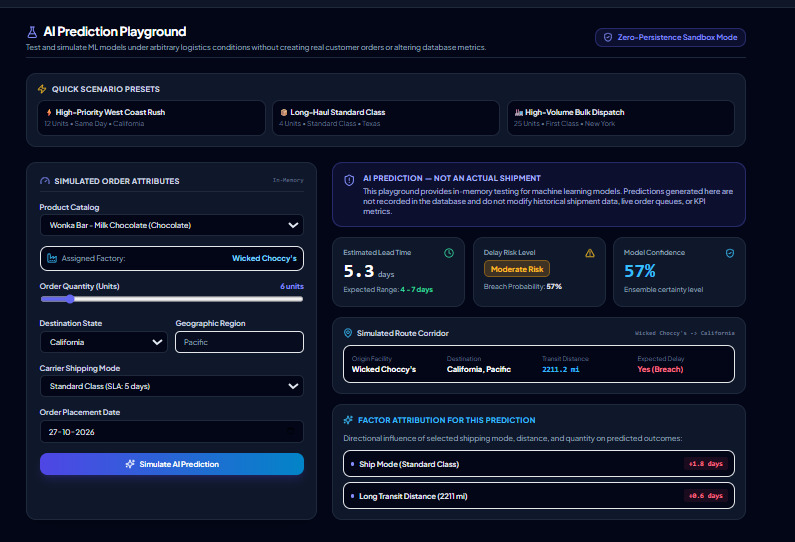Click the shield alert icon in AI Prediction notice
The image size is (795, 542).
[349, 180]
